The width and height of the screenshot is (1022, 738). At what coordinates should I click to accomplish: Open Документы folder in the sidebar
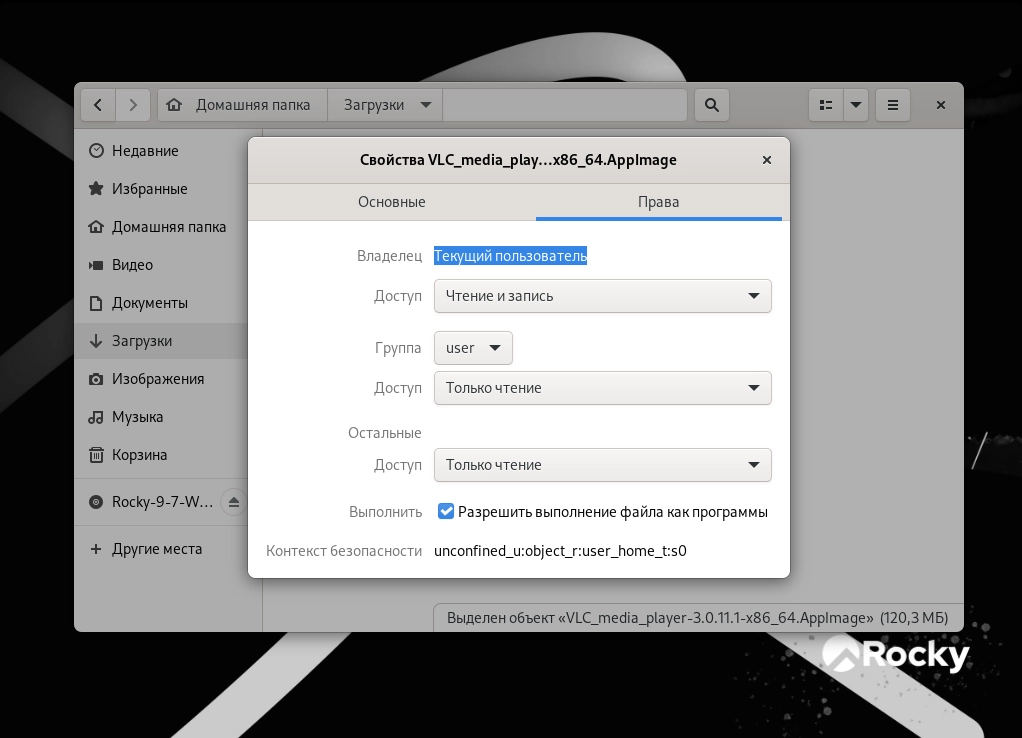click(161, 303)
